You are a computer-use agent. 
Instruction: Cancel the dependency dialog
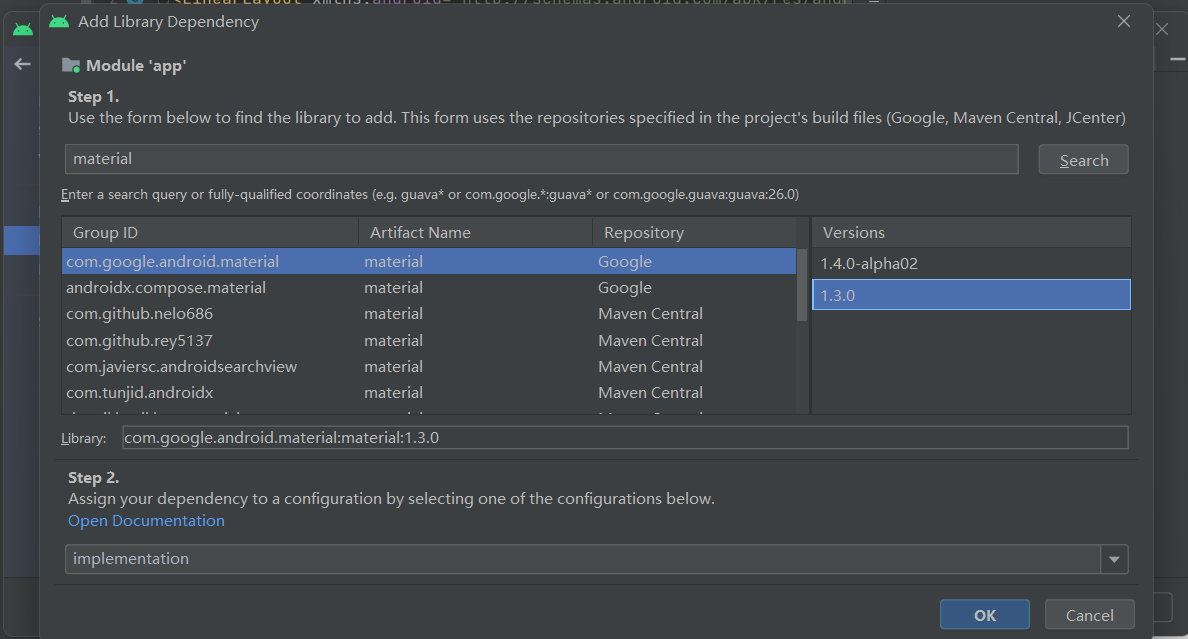coord(1089,615)
